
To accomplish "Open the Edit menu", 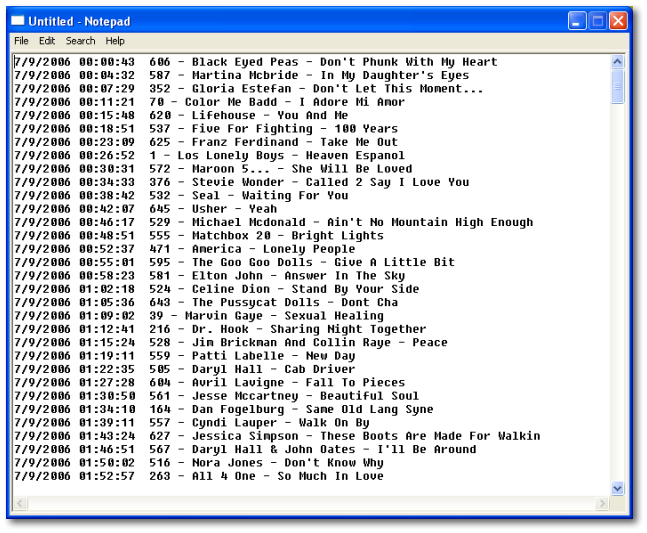I will (47, 41).
